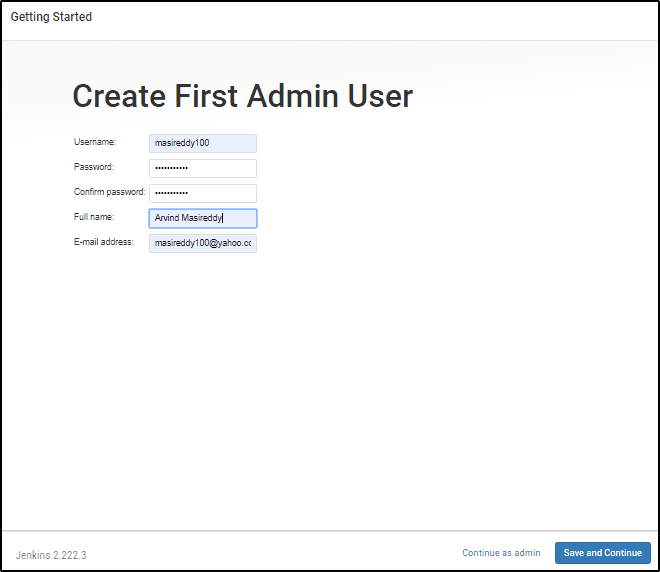The height and width of the screenshot is (572, 660).
Task: Click the Jenkins 2.222.3 version text
Action: click(51, 554)
